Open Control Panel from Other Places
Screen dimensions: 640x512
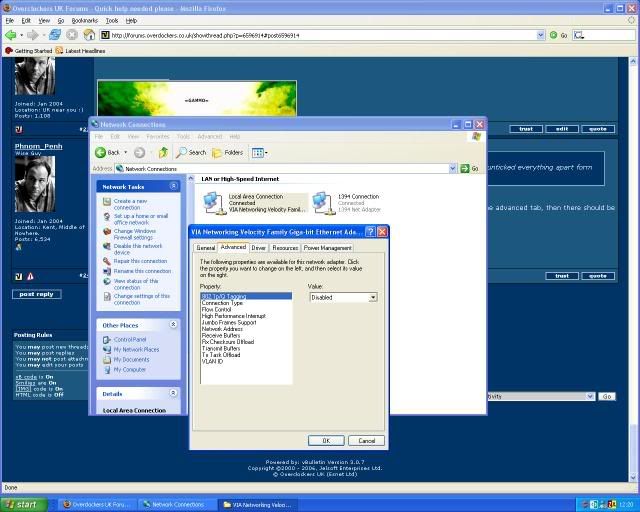coord(129,340)
